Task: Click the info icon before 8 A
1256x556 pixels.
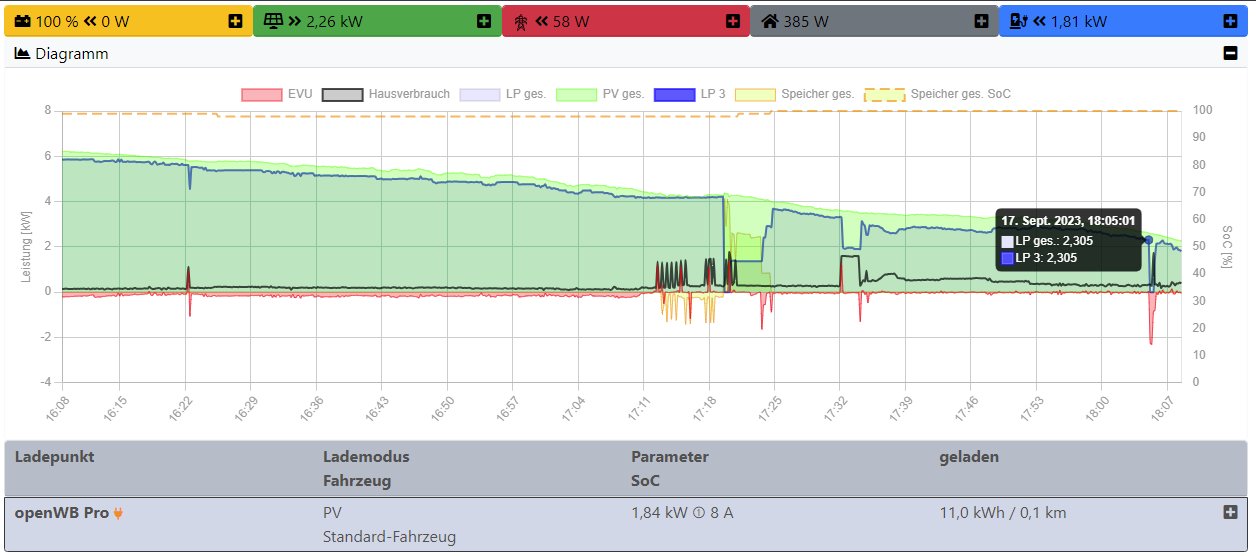Action: pos(699,513)
